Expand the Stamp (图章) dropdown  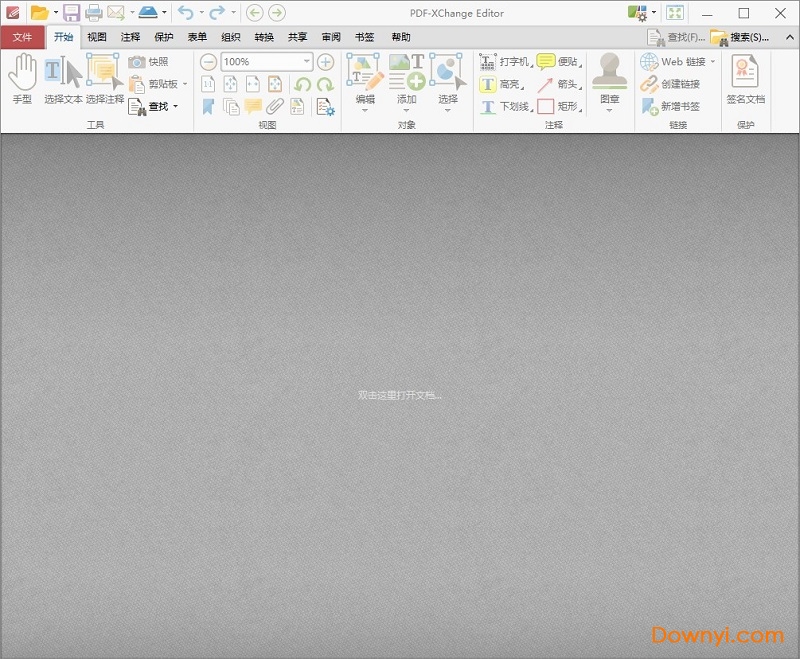608,110
